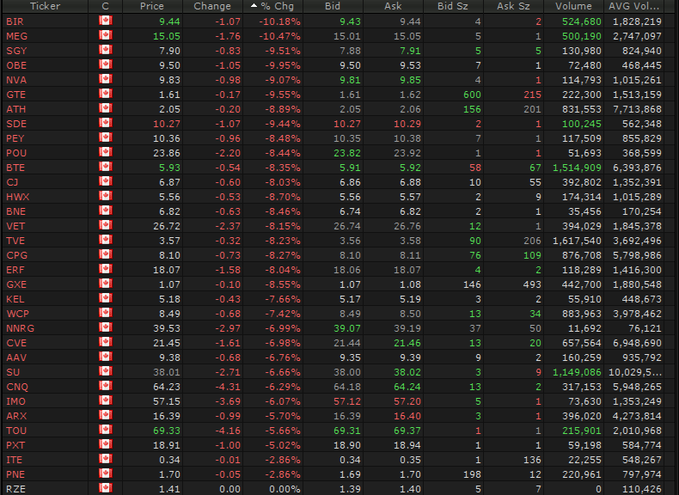Select the ITE ticker
Image resolution: width=679 pixels, height=495 pixels.
click(14, 460)
